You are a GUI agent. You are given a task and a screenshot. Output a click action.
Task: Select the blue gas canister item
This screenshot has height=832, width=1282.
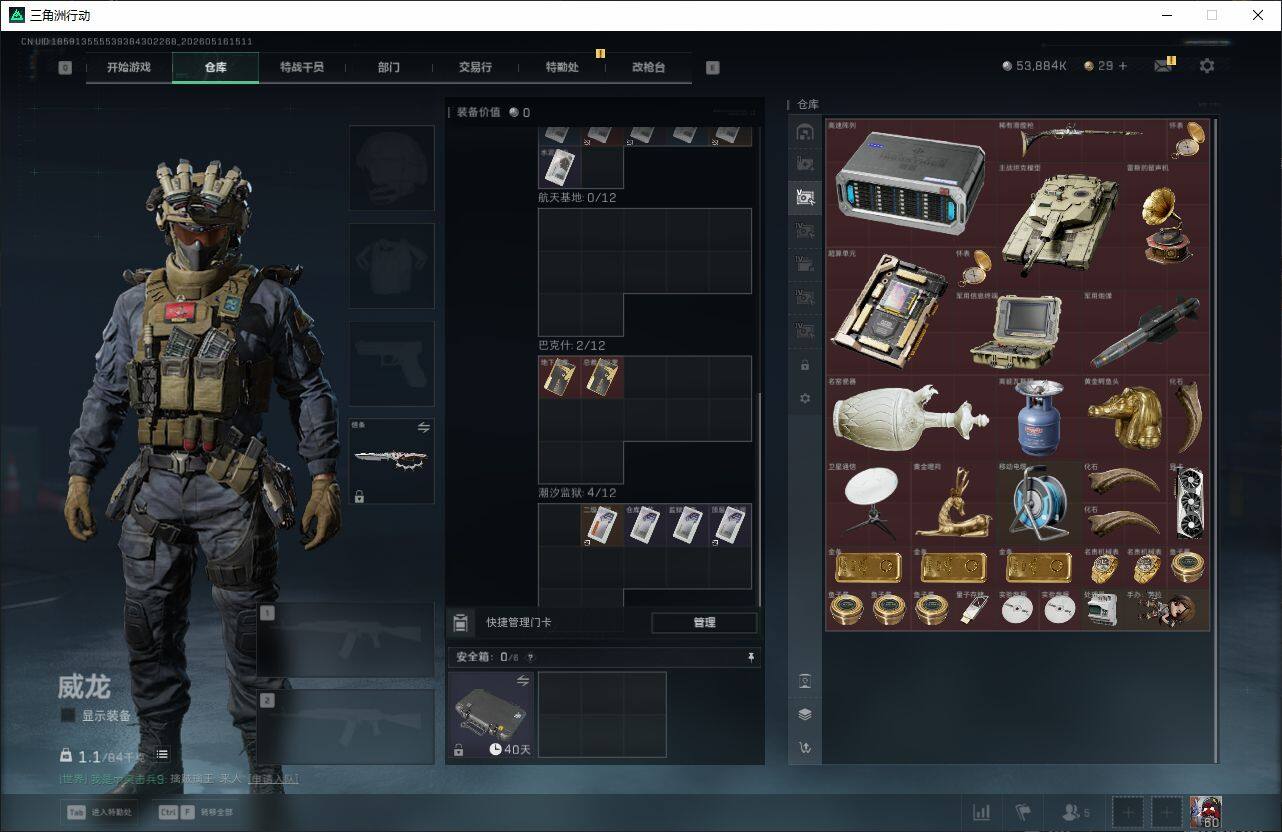(1038, 416)
